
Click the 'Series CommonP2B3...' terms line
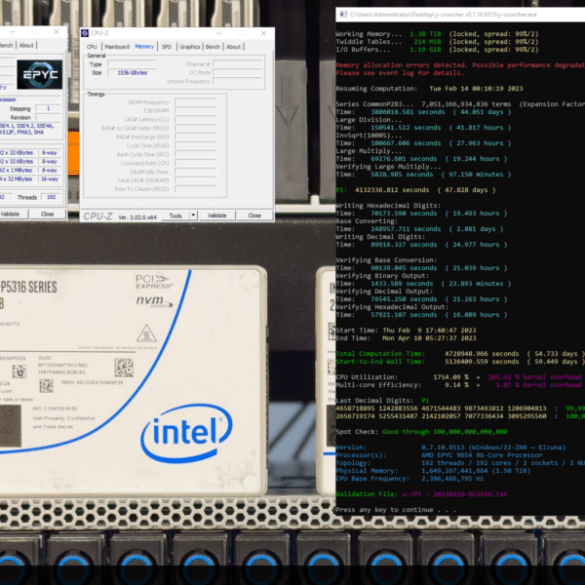(x=460, y=104)
